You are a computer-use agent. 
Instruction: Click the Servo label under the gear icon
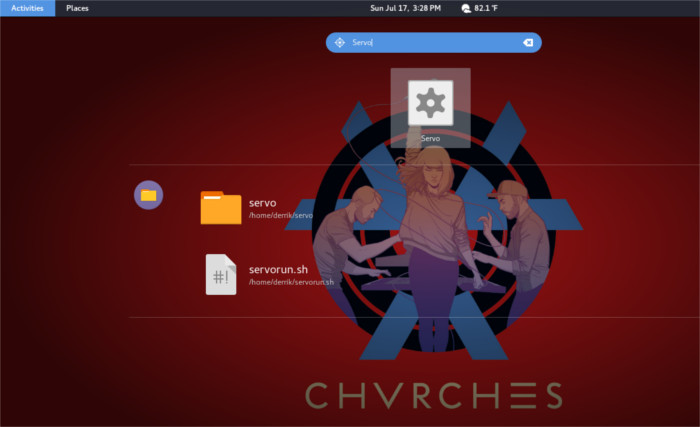(x=430, y=138)
